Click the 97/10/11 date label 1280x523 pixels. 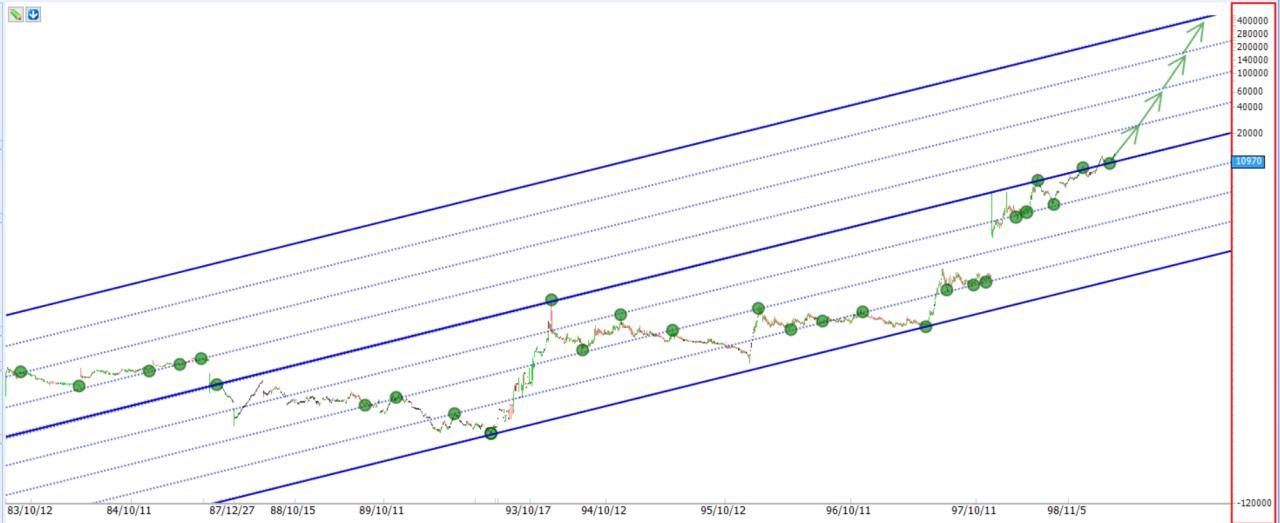974,510
